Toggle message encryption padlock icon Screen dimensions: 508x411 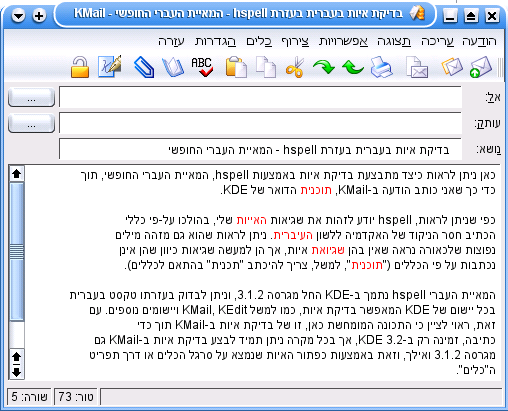80,67
